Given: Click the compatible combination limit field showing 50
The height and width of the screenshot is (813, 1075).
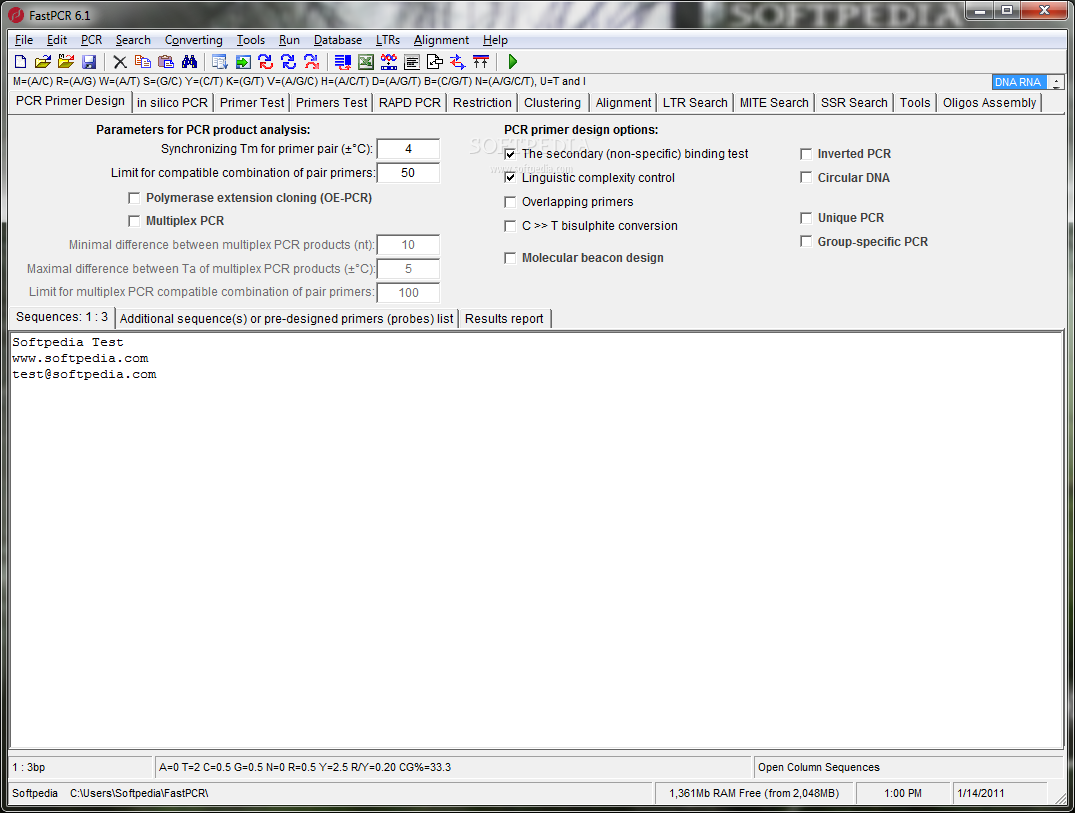Looking at the screenshot, I should [x=408, y=173].
